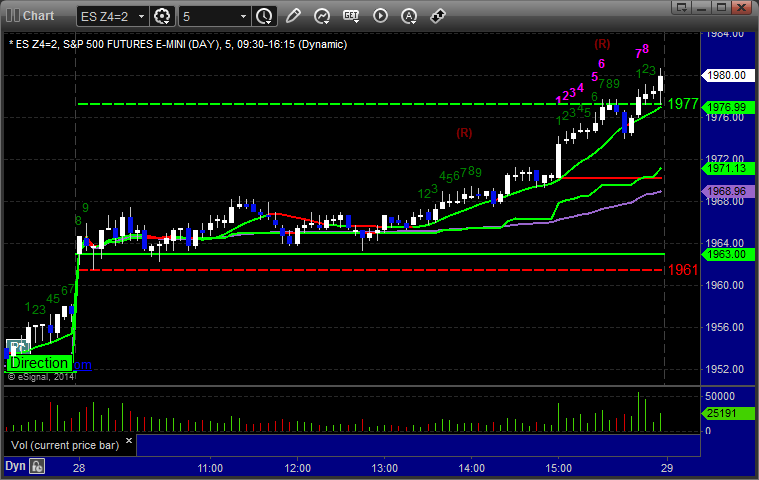This screenshot has height=480, width=759.
Task: Click the 1980.00 cursor price label
Action: 728,75
